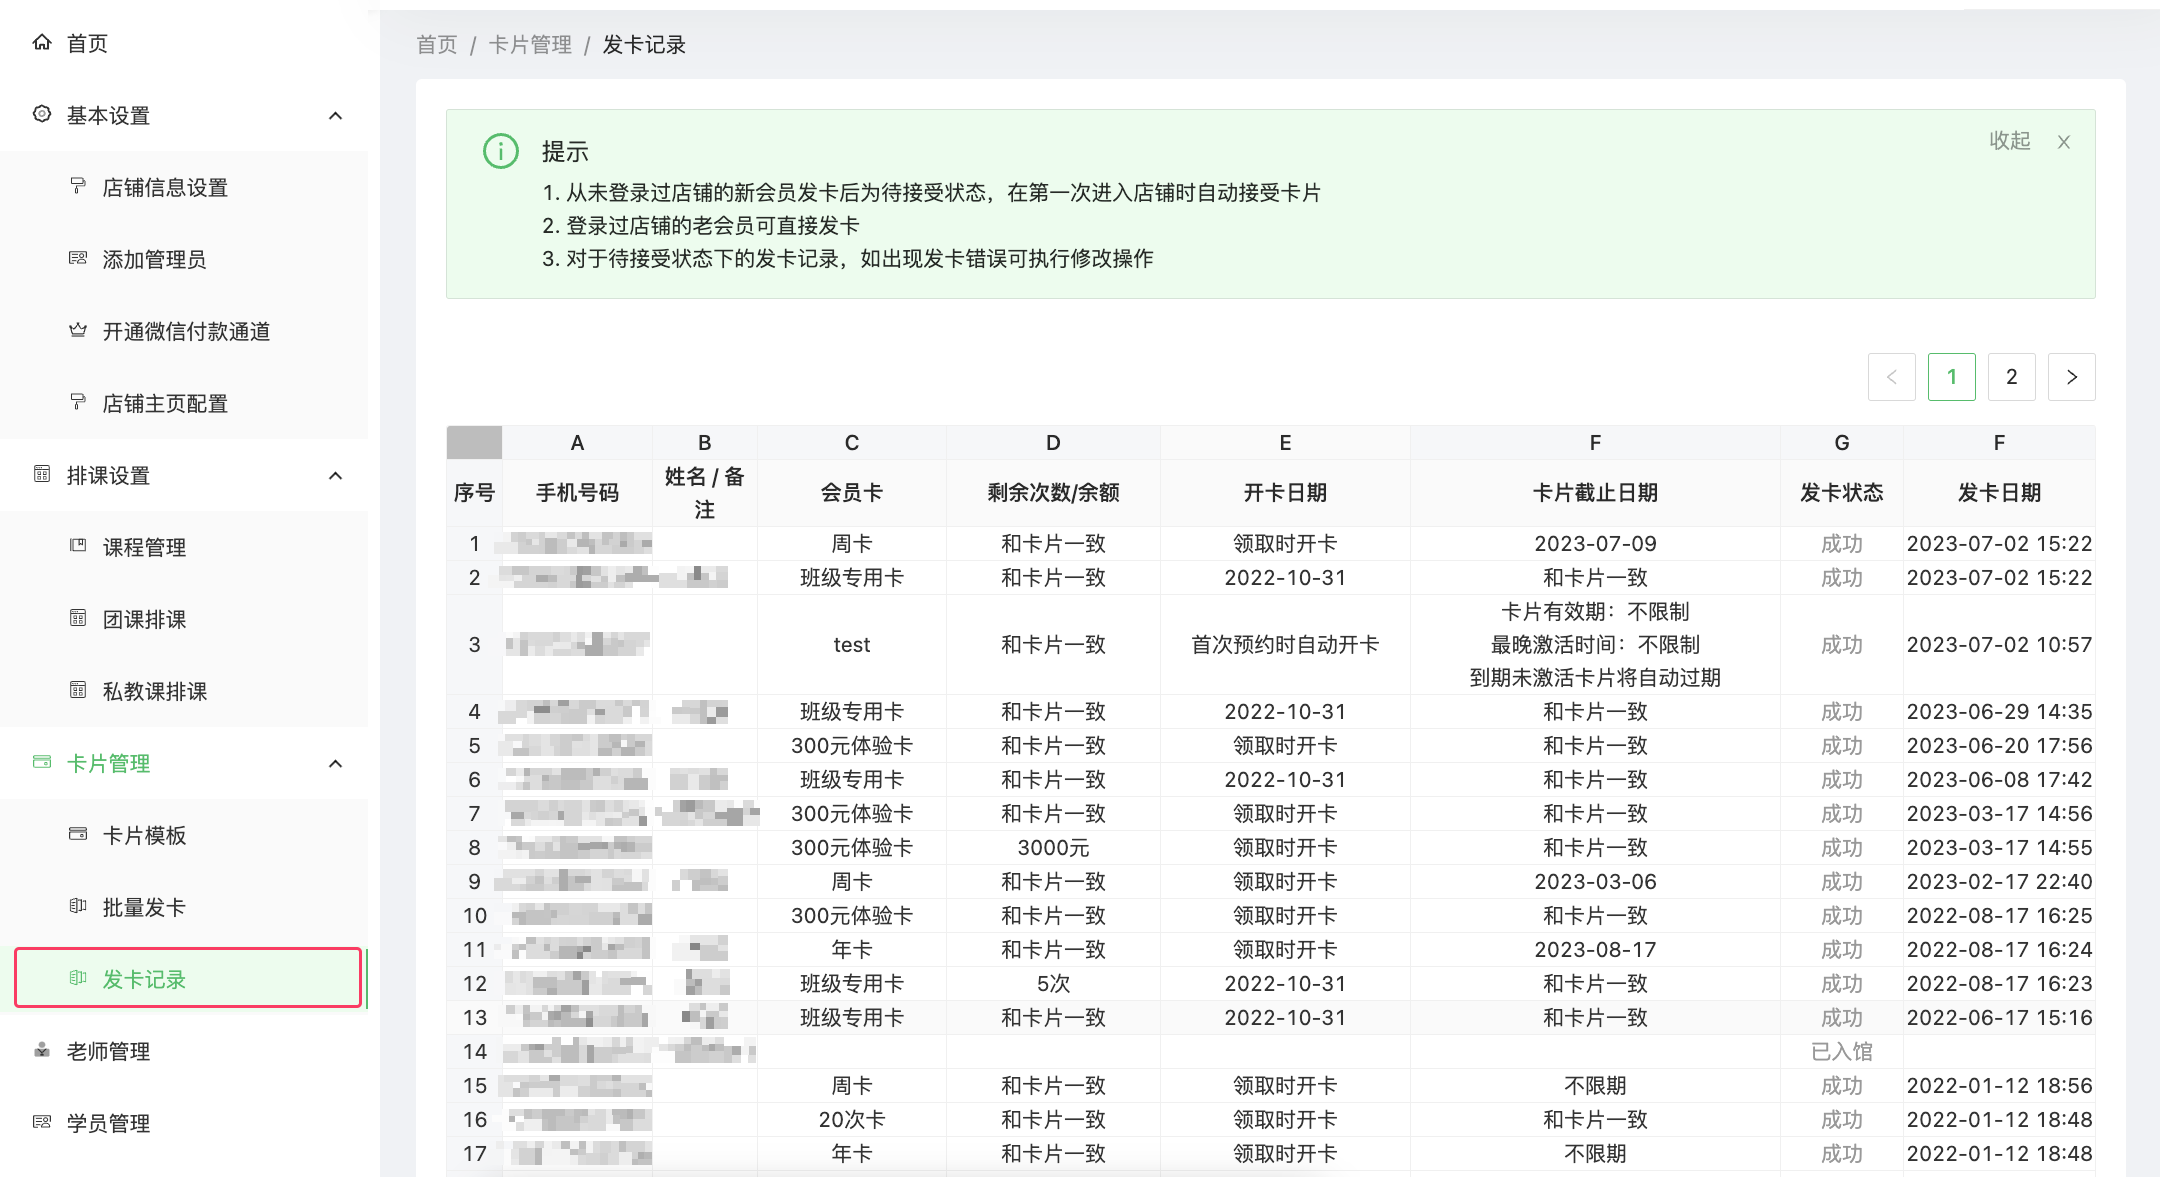Close the 提示 notice with the X

[x=2064, y=142]
